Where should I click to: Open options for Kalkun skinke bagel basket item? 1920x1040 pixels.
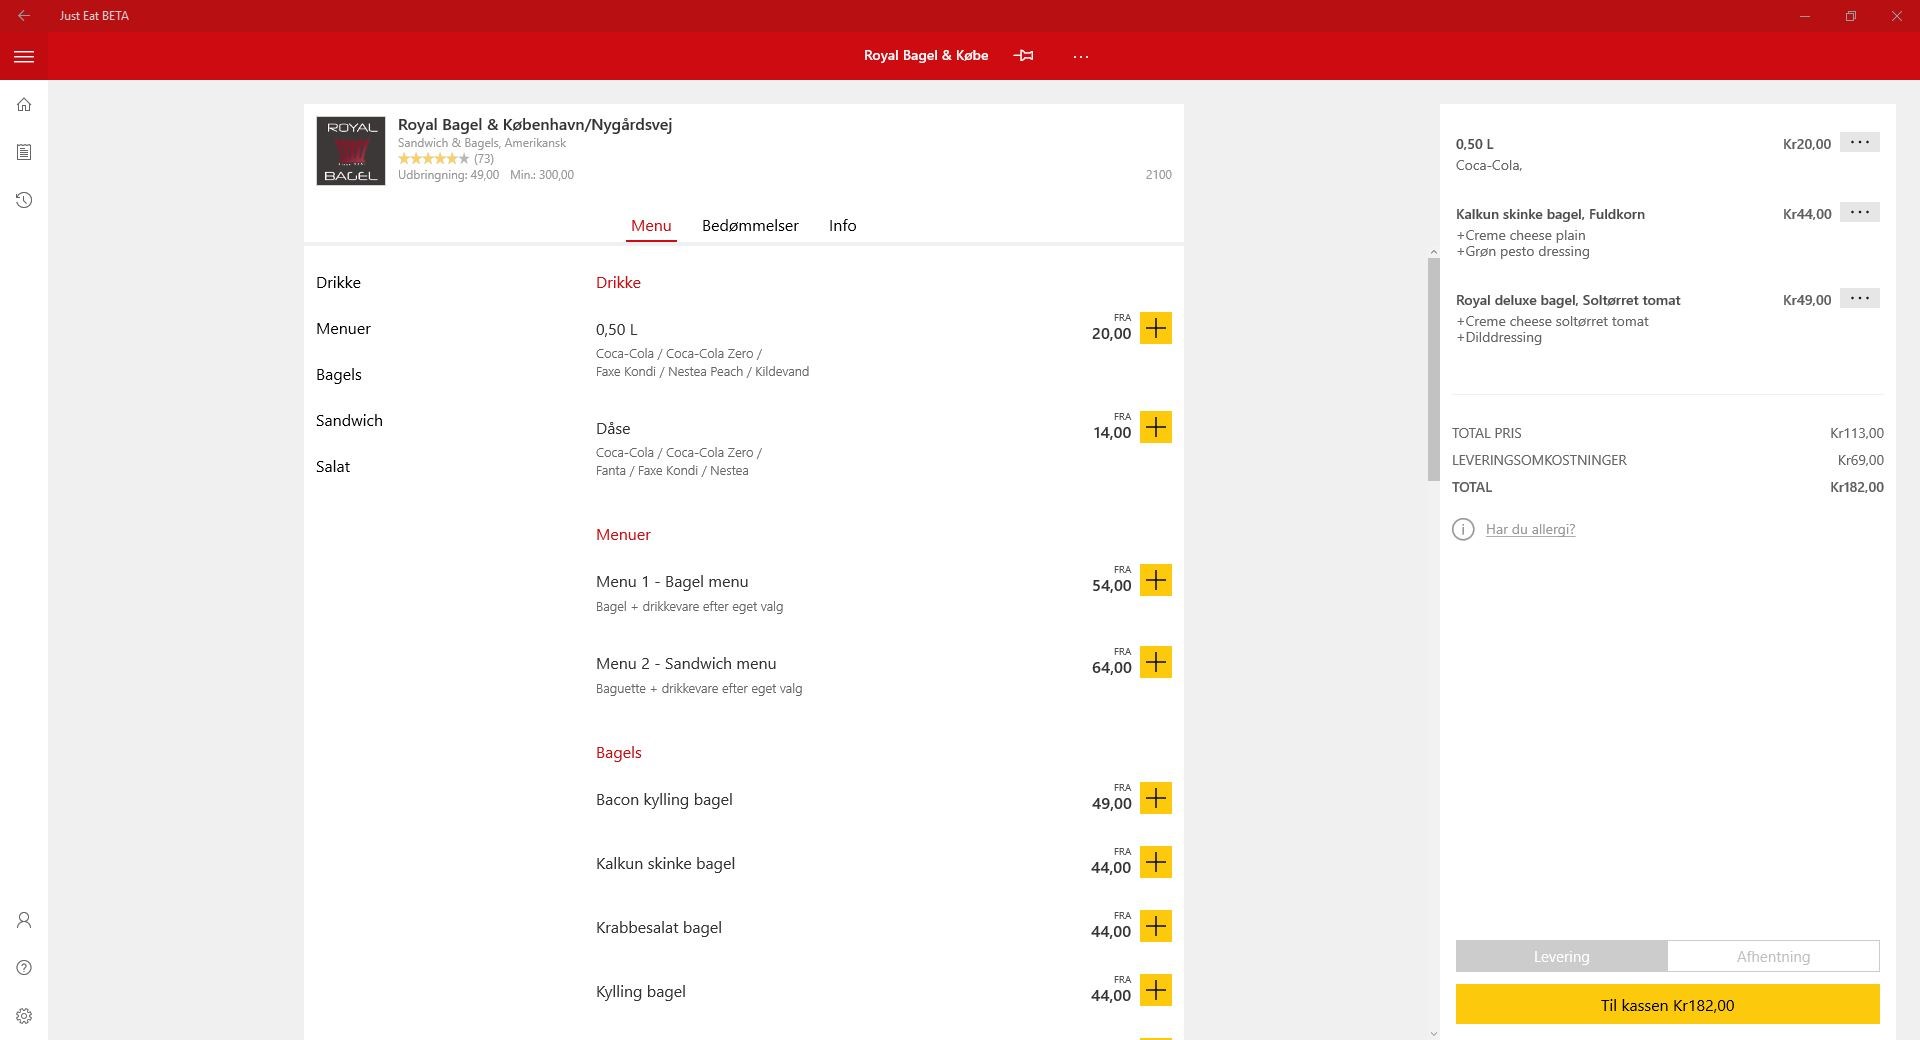tap(1860, 212)
